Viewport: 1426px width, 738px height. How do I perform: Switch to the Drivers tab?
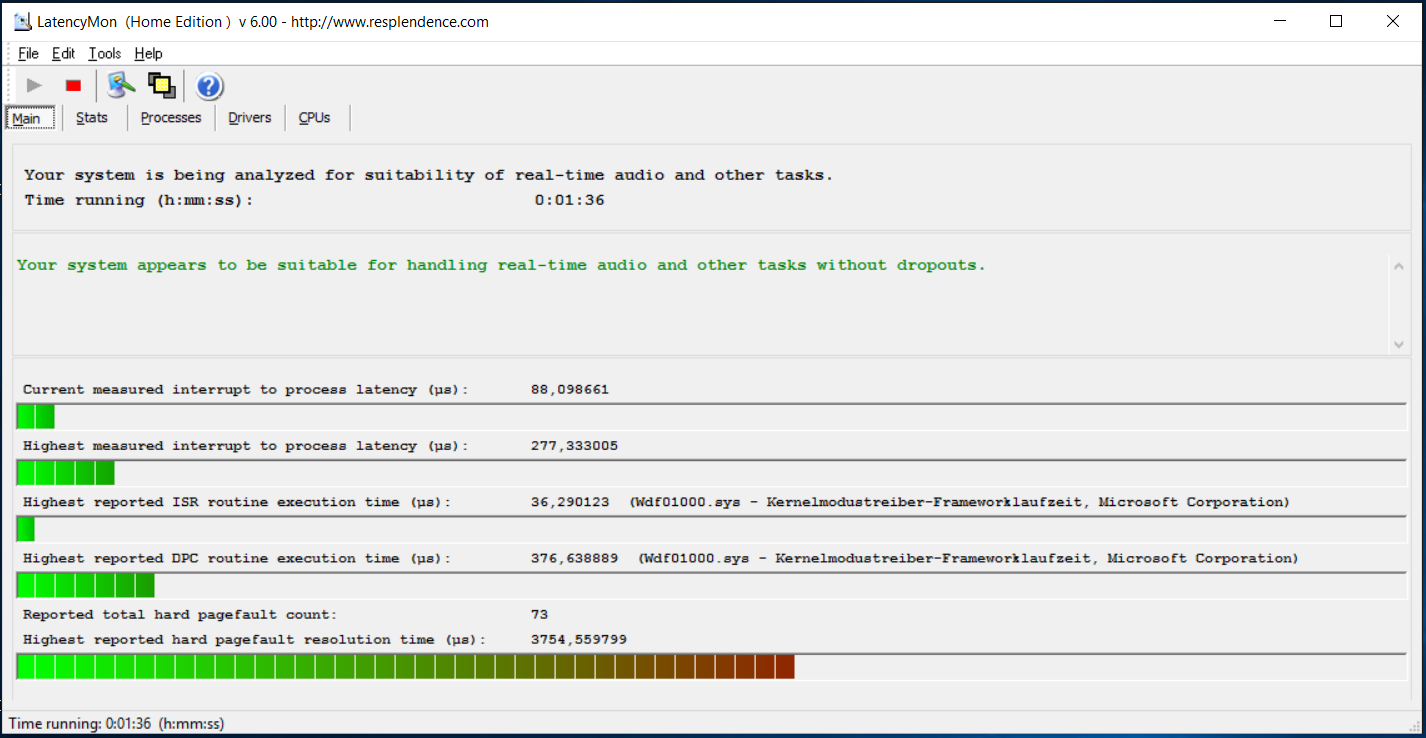coord(249,118)
